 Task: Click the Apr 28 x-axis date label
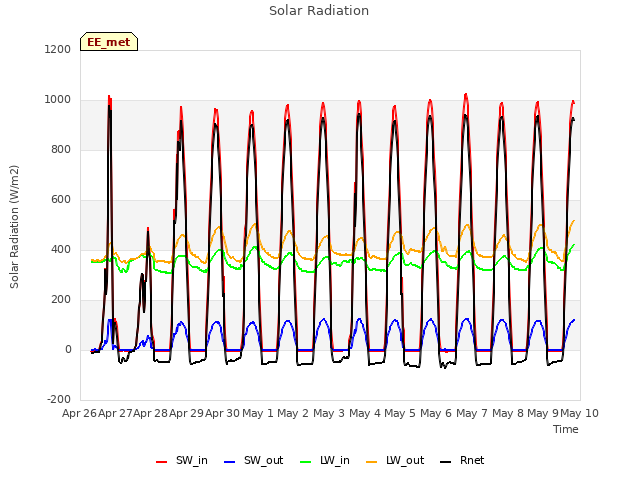tap(151, 413)
